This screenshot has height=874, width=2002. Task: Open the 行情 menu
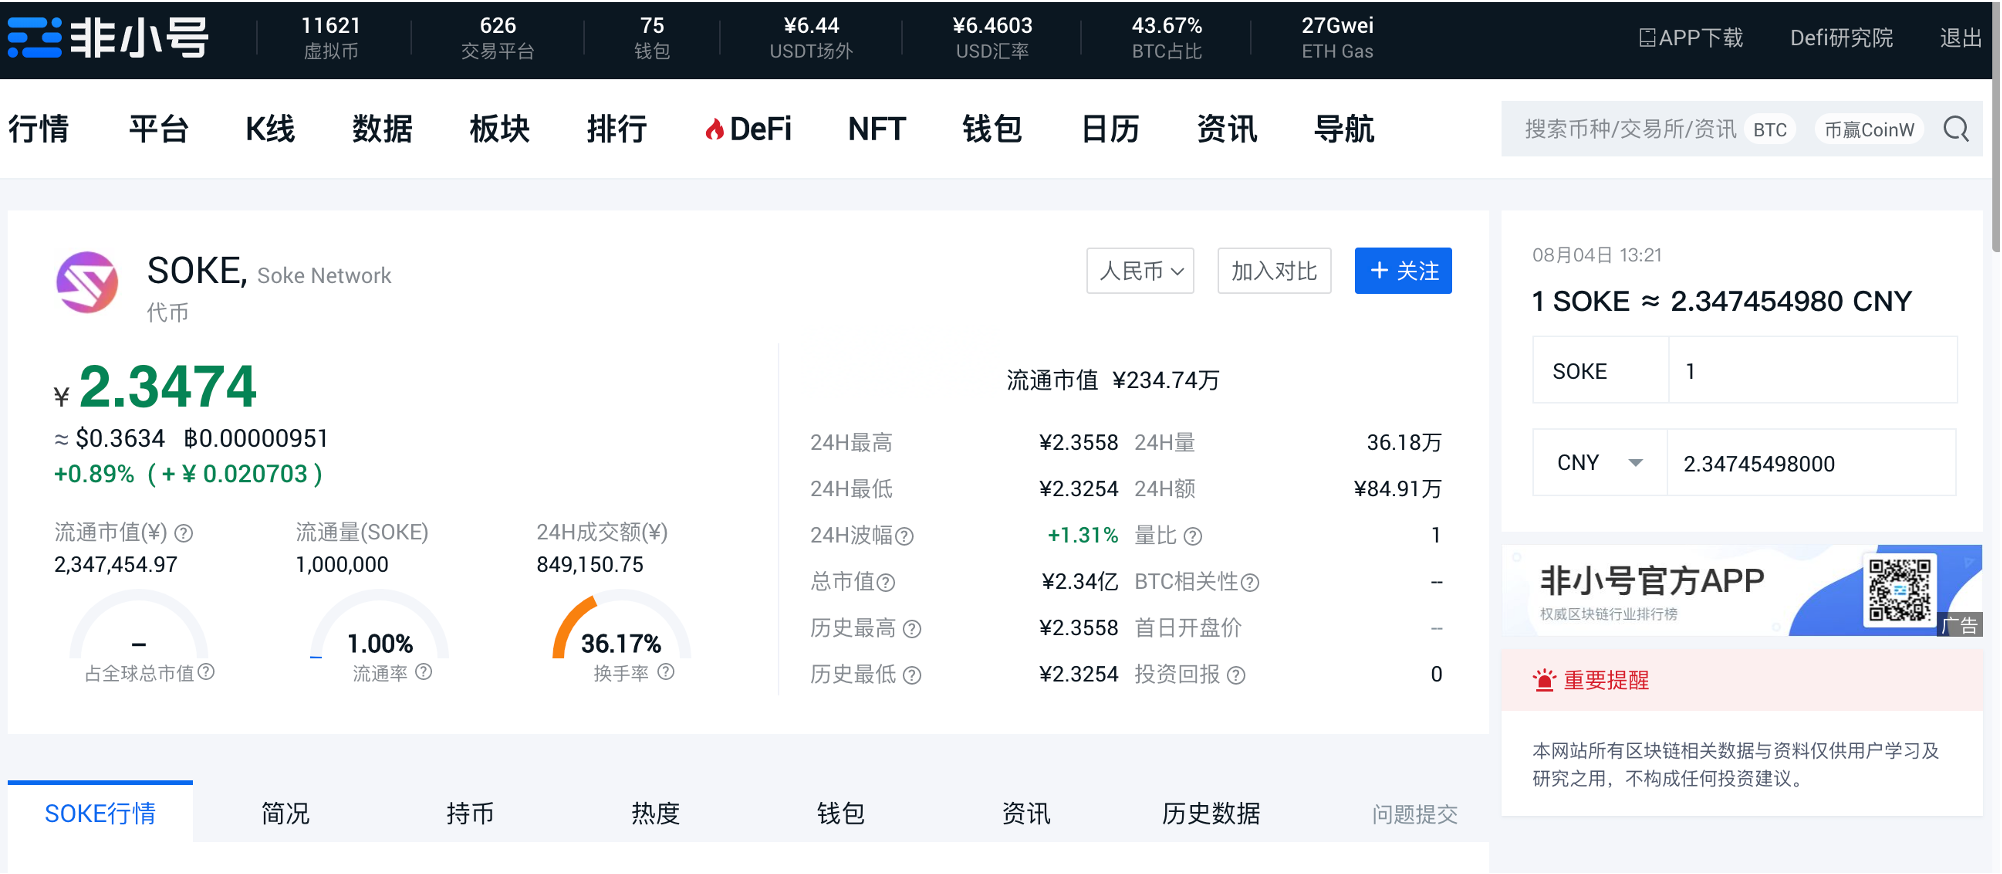pyautogui.click(x=39, y=129)
